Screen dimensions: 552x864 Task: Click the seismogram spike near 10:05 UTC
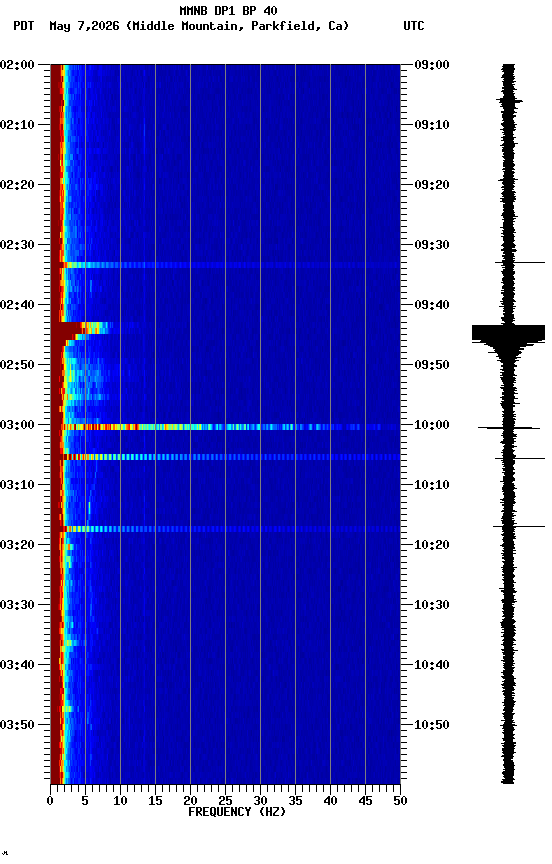coord(519,458)
